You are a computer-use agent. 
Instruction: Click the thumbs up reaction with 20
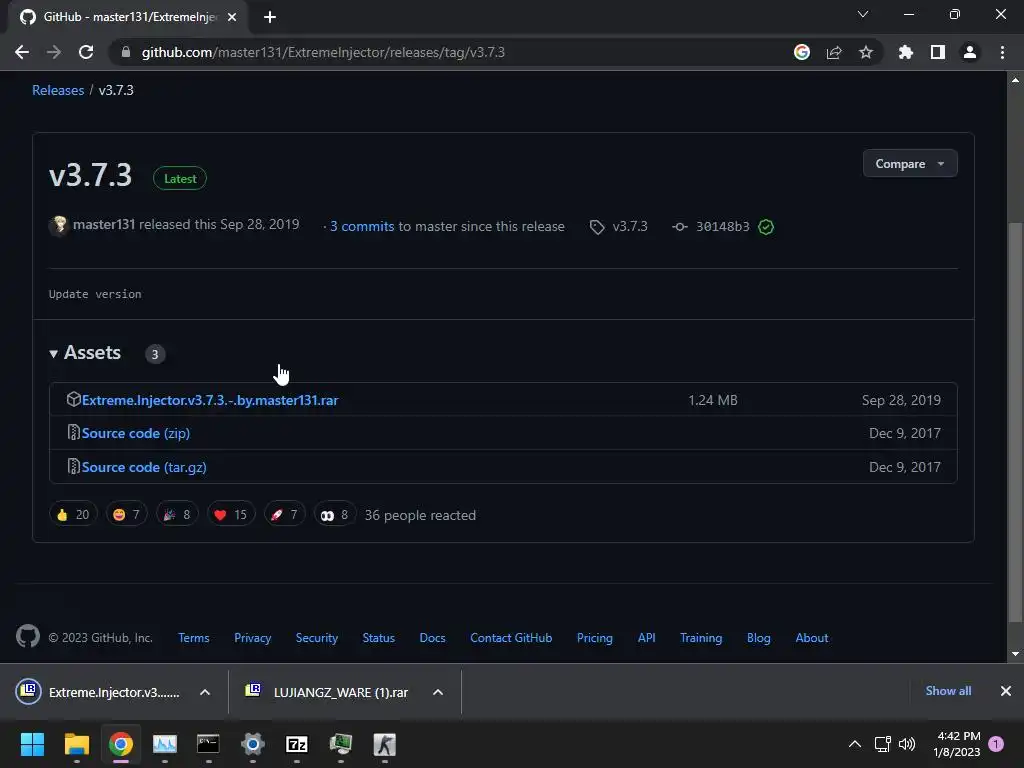73,515
